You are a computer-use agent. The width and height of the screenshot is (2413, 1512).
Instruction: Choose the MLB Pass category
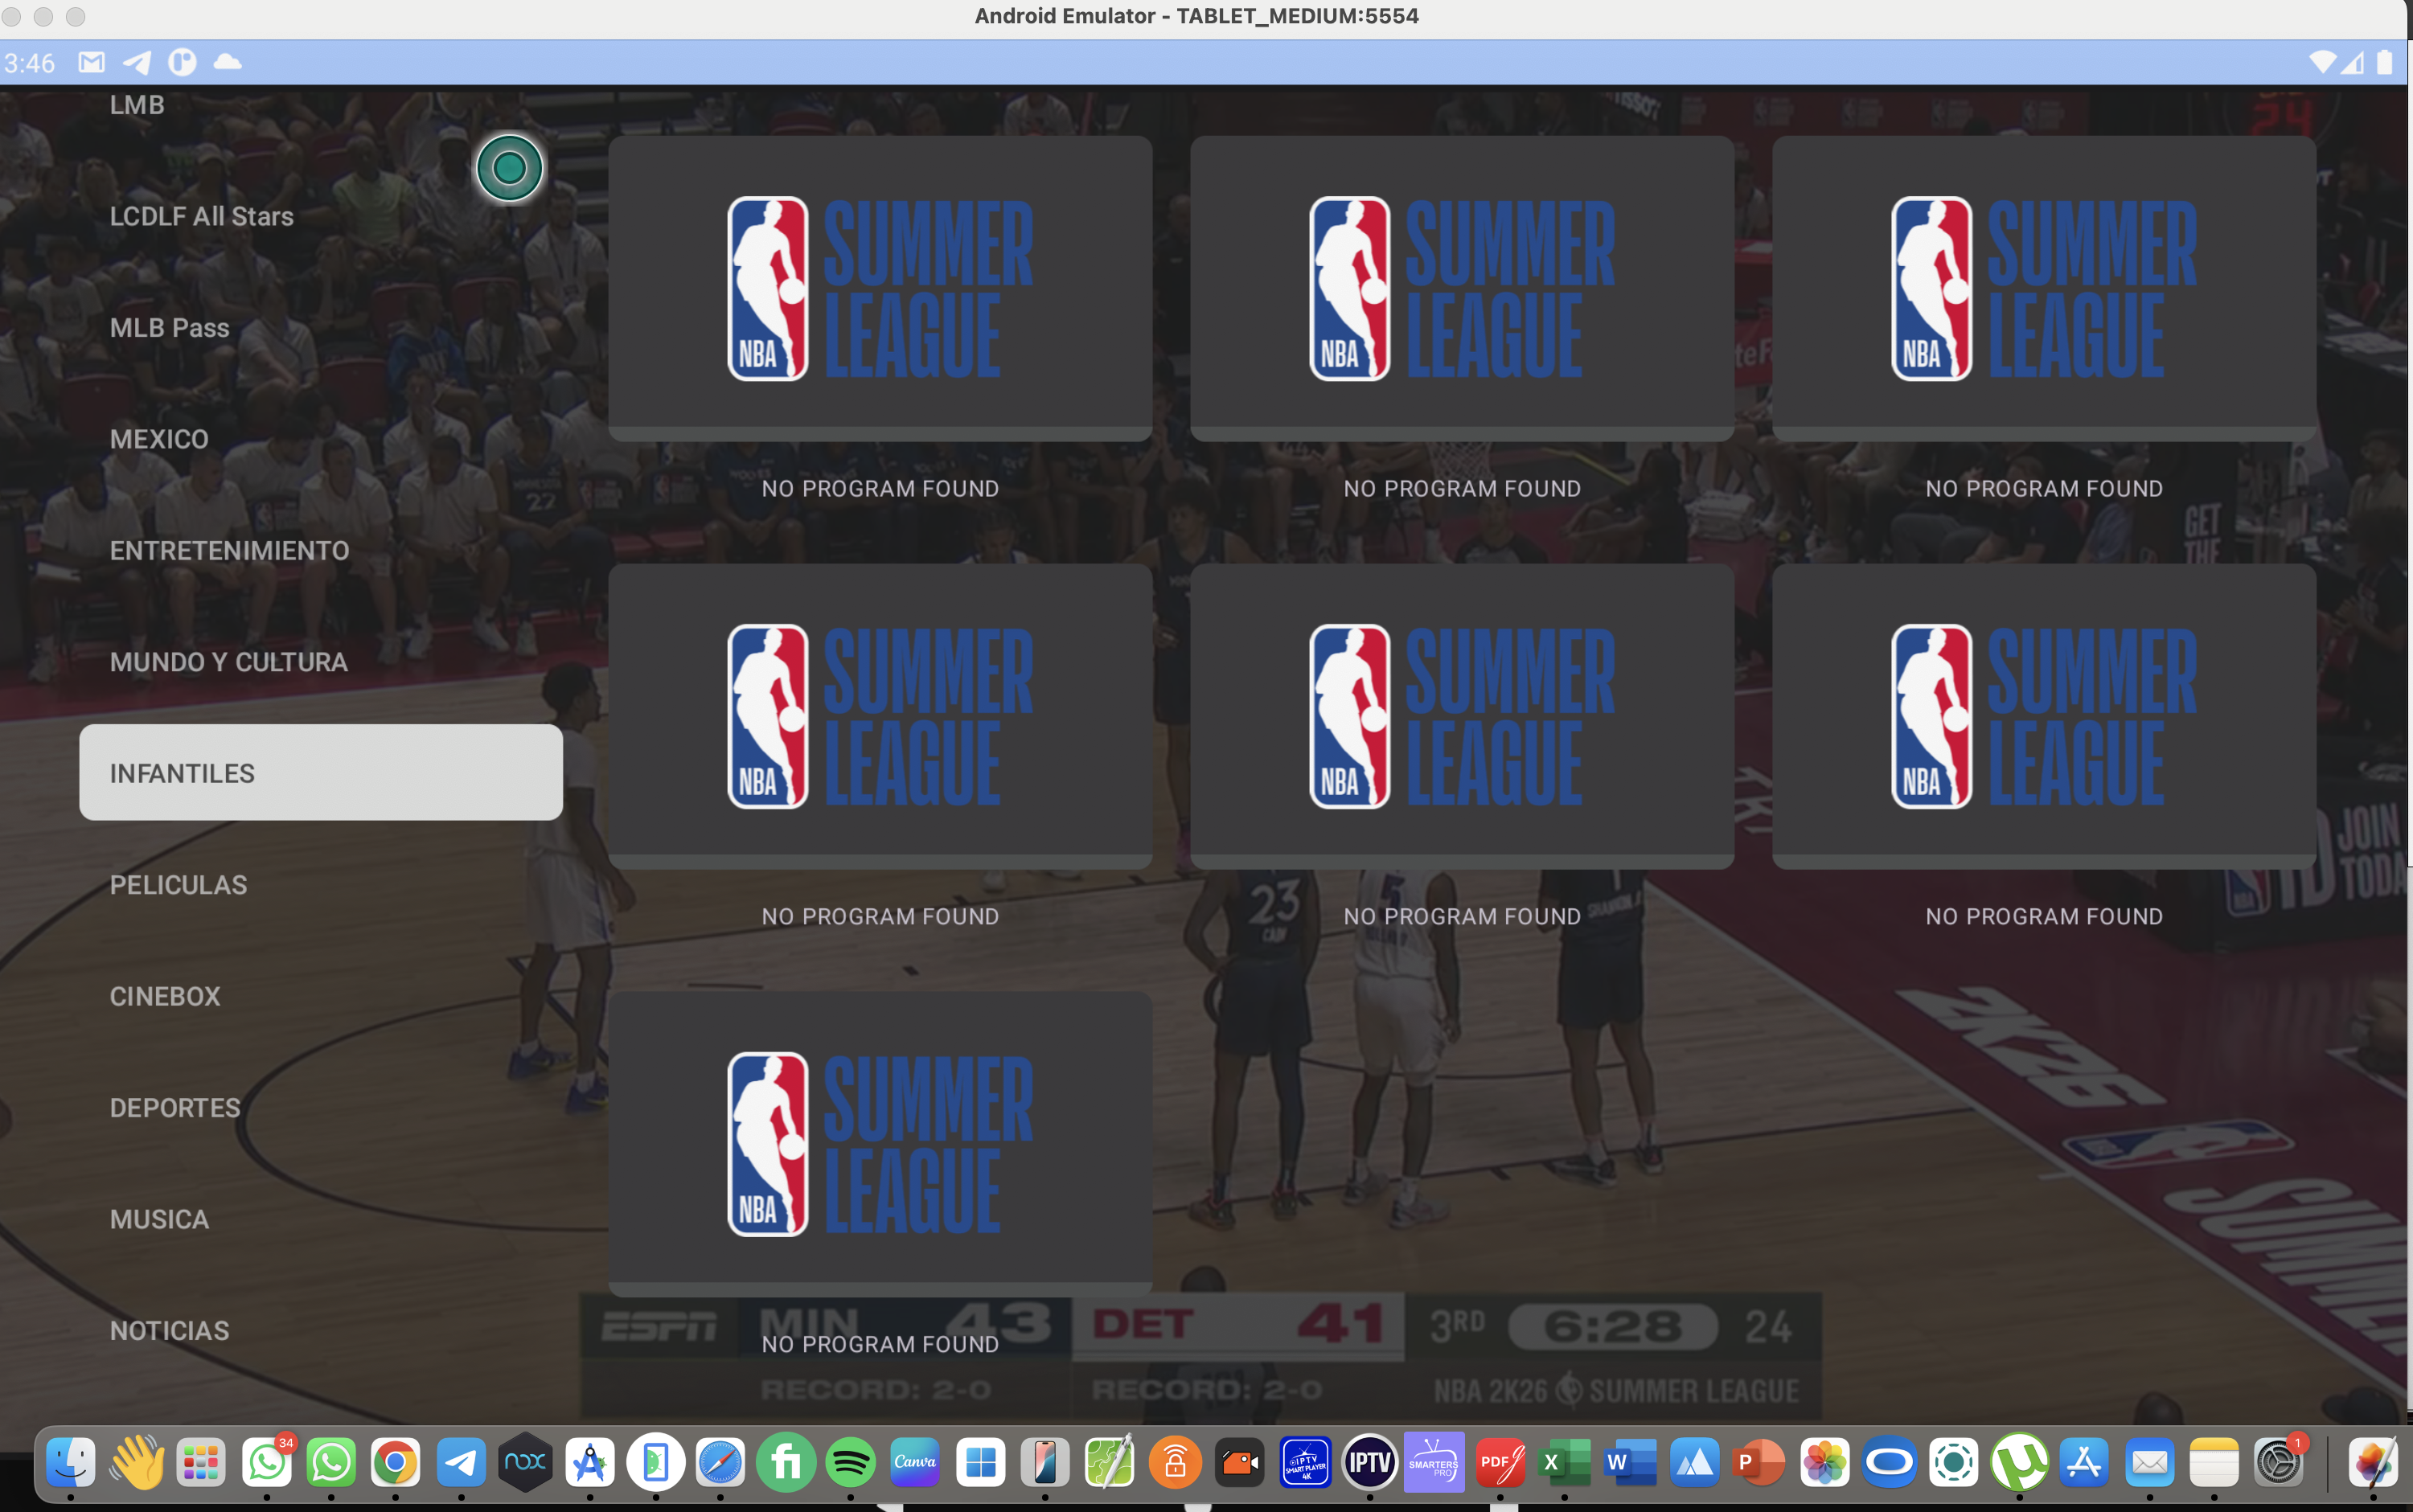pos(170,327)
